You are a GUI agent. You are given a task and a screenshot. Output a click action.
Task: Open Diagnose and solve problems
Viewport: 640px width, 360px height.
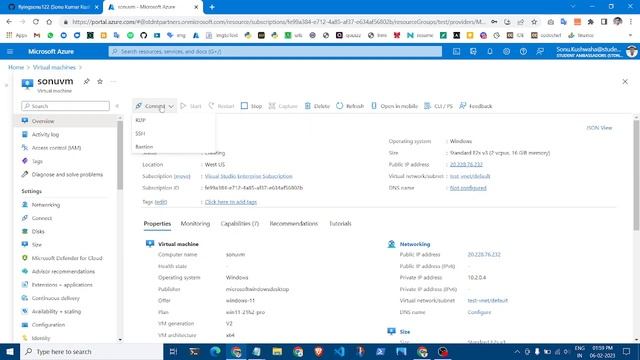coord(67,175)
